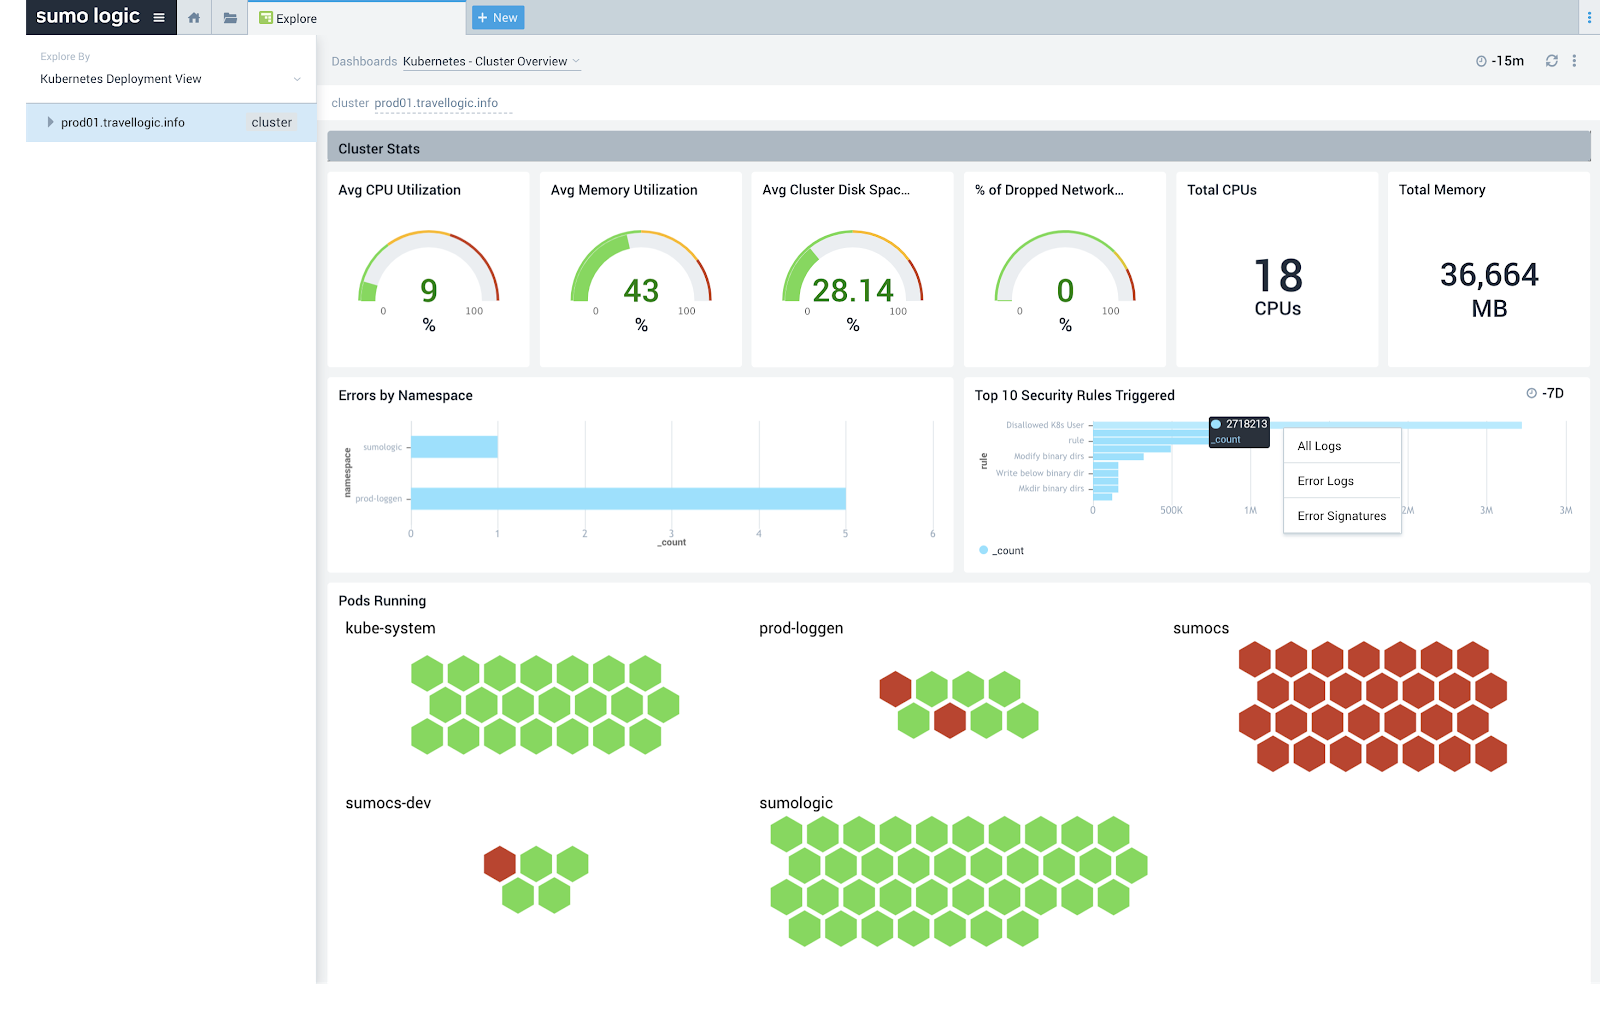The width and height of the screenshot is (1600, 1014).
Task: Click the first red hexagon pod in prod-loggen
Action: 895,689
